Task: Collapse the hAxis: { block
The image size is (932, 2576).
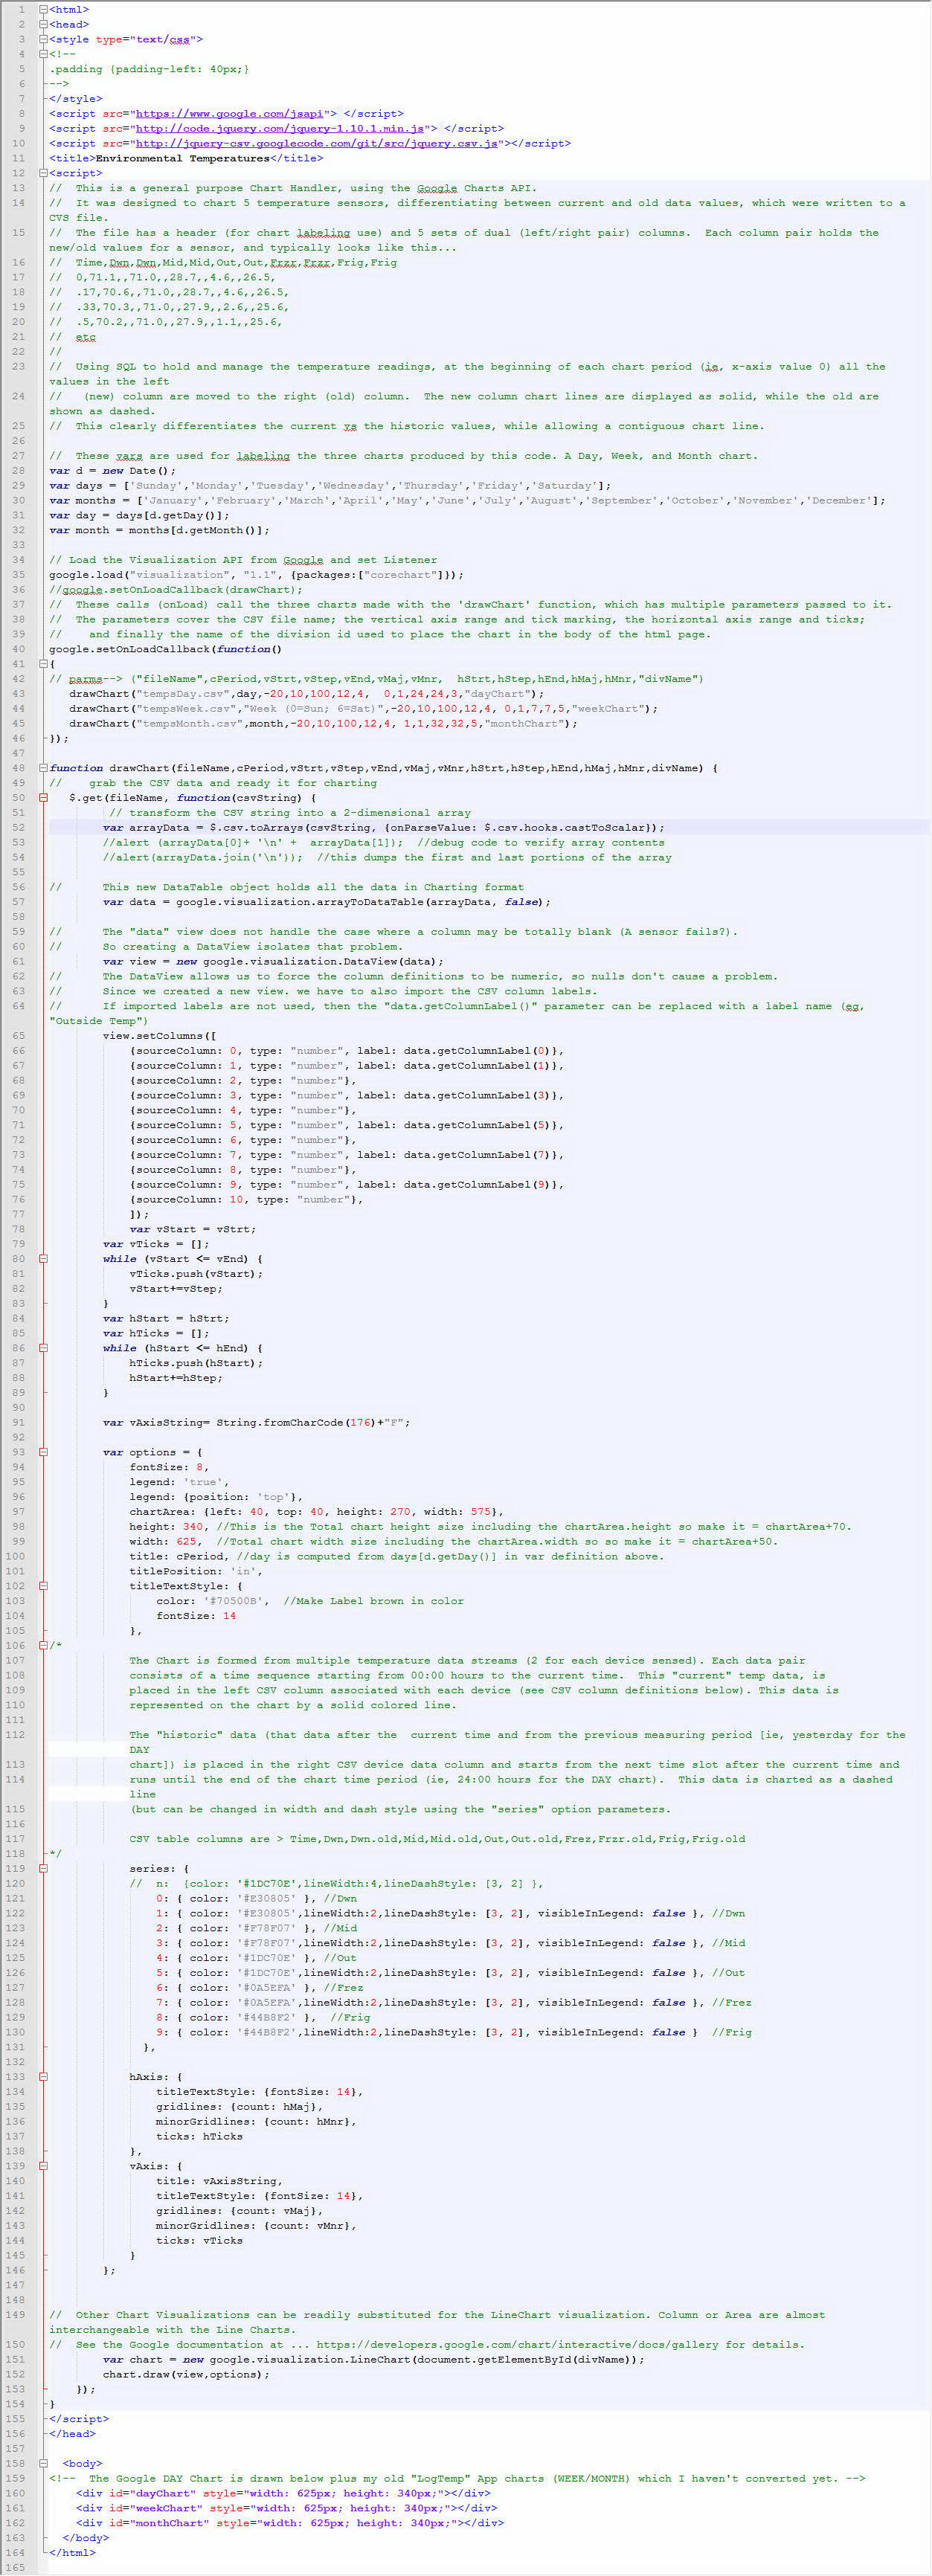Action: (43, 2077)
